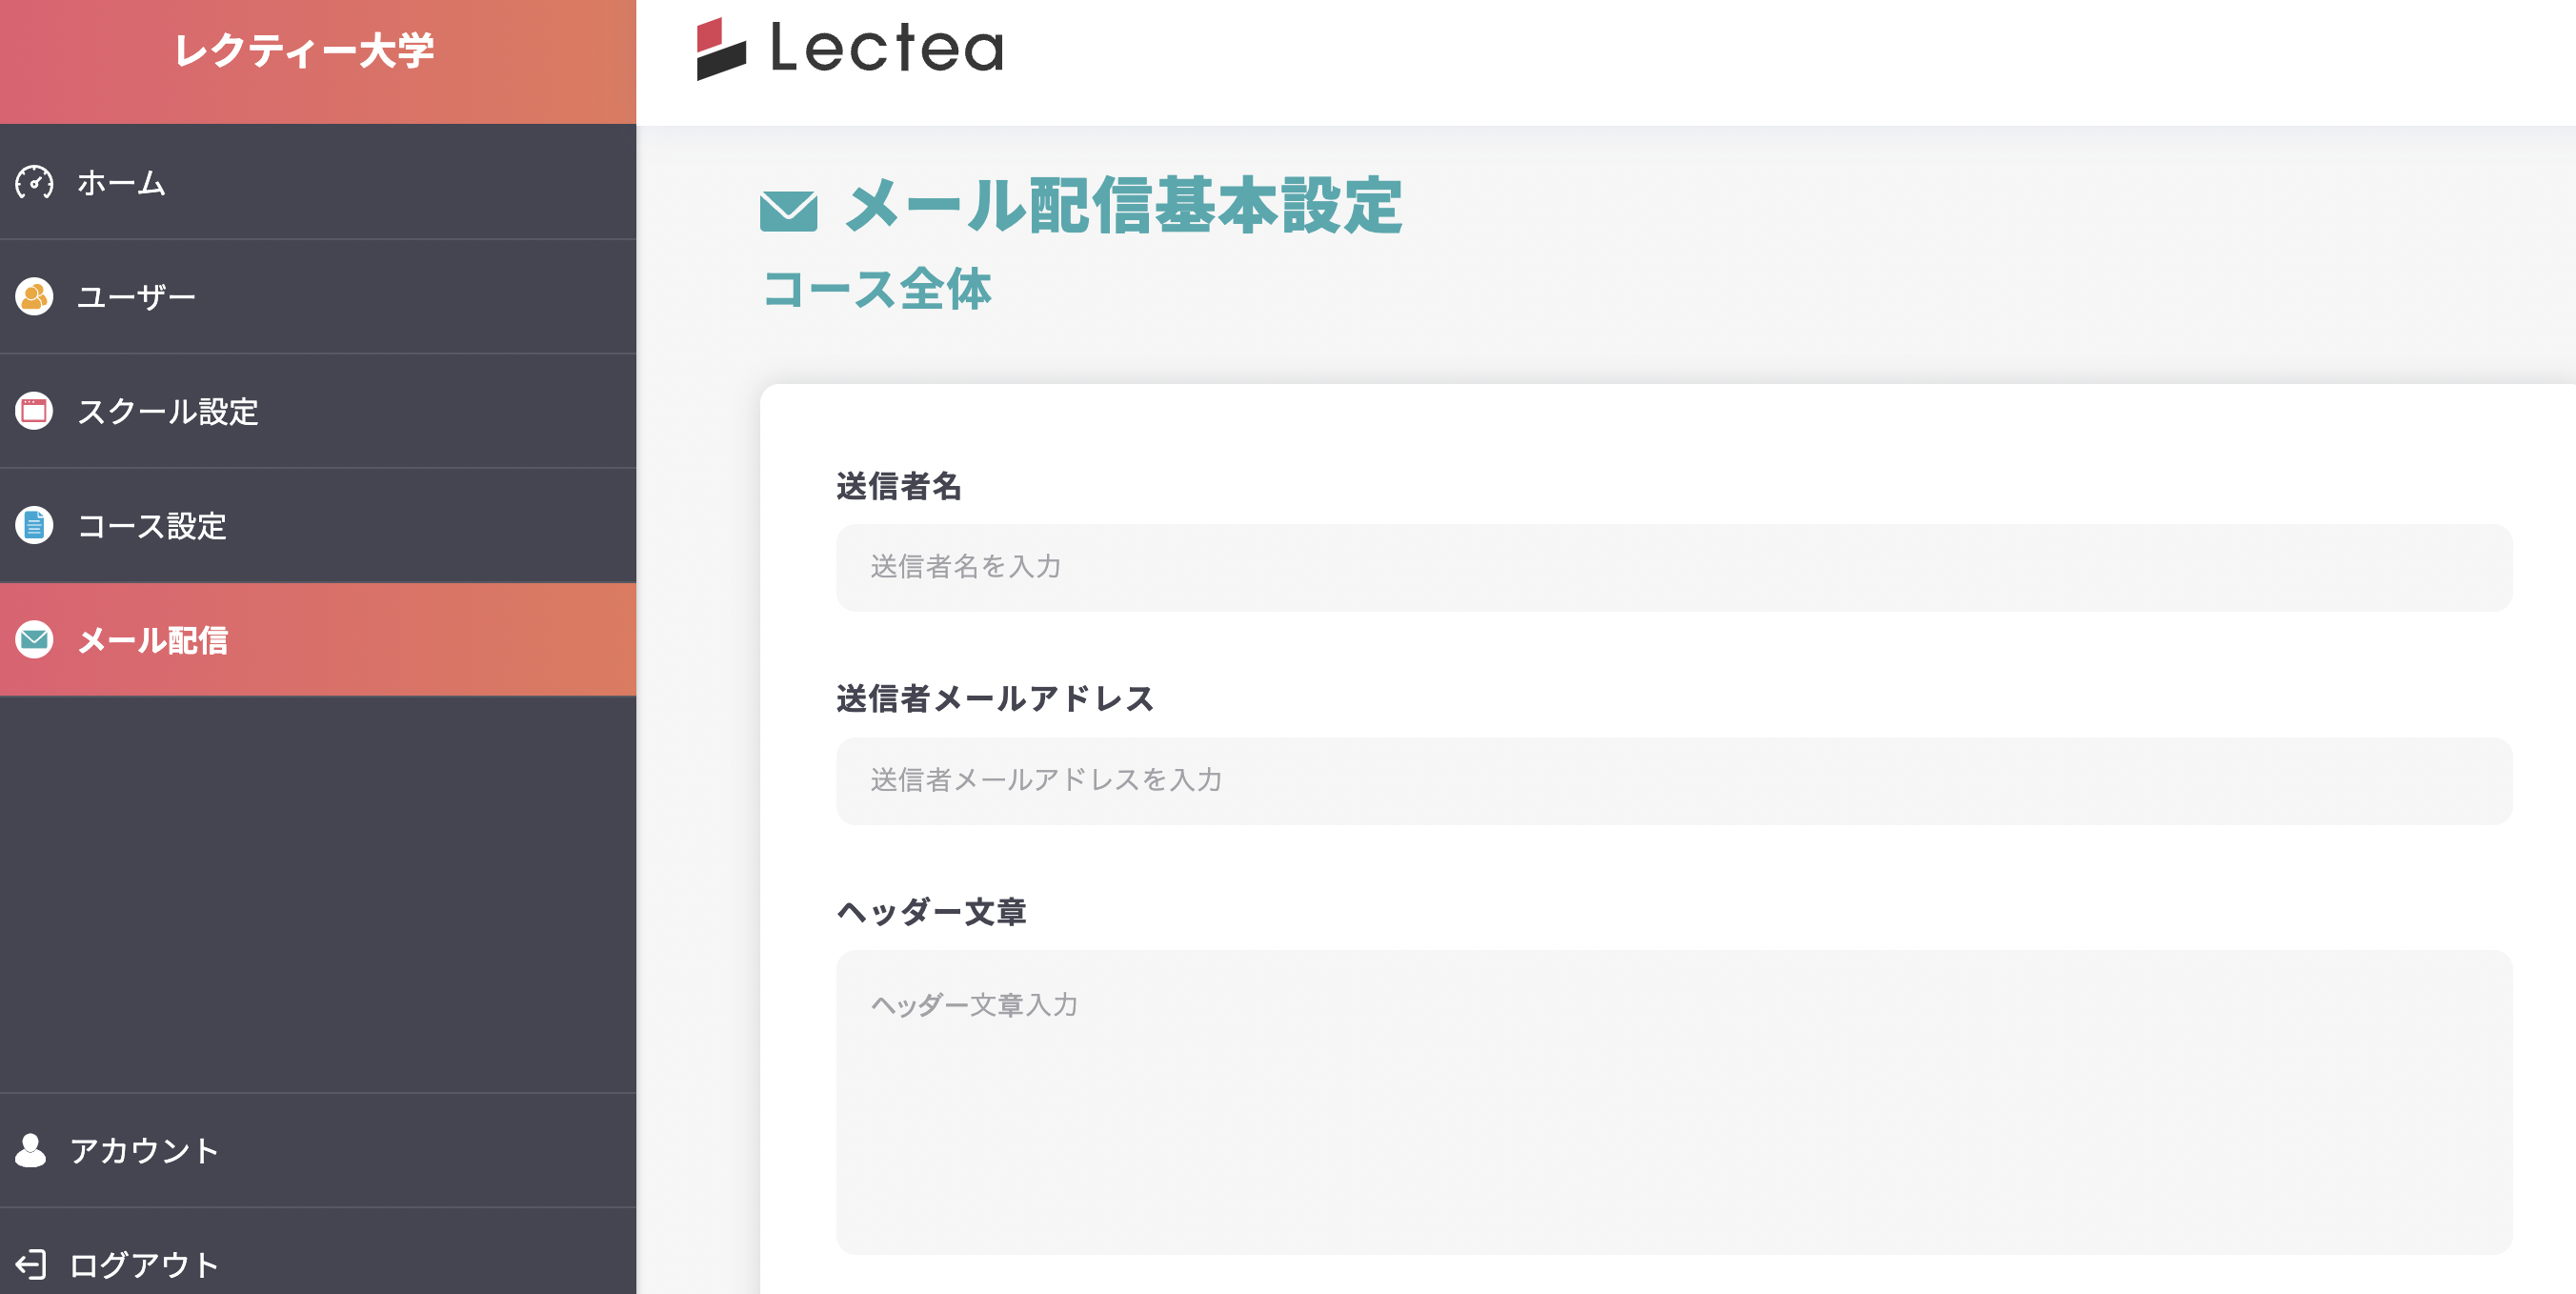This screenshot has height=1294, width=2576.
Task: Select コース設定 in the sidebar
Action: (152, 525)
